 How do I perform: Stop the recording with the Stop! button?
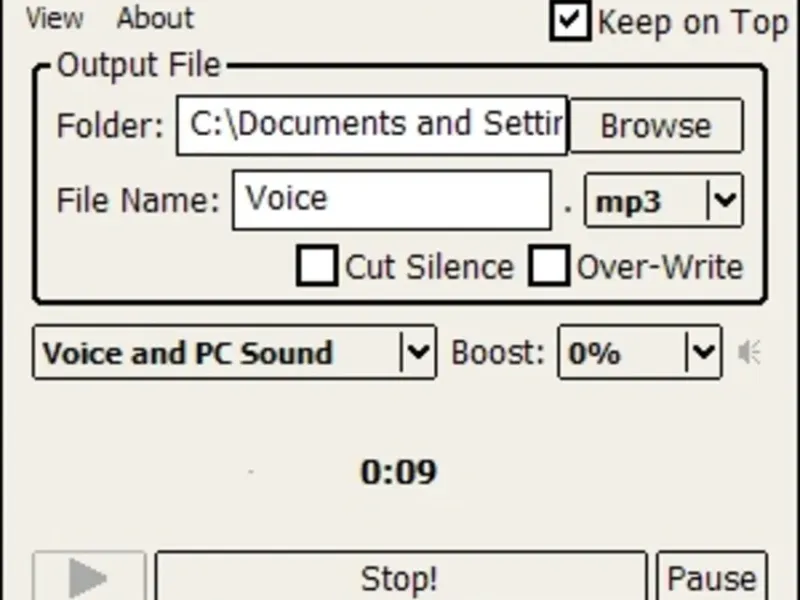coord(400,577)
